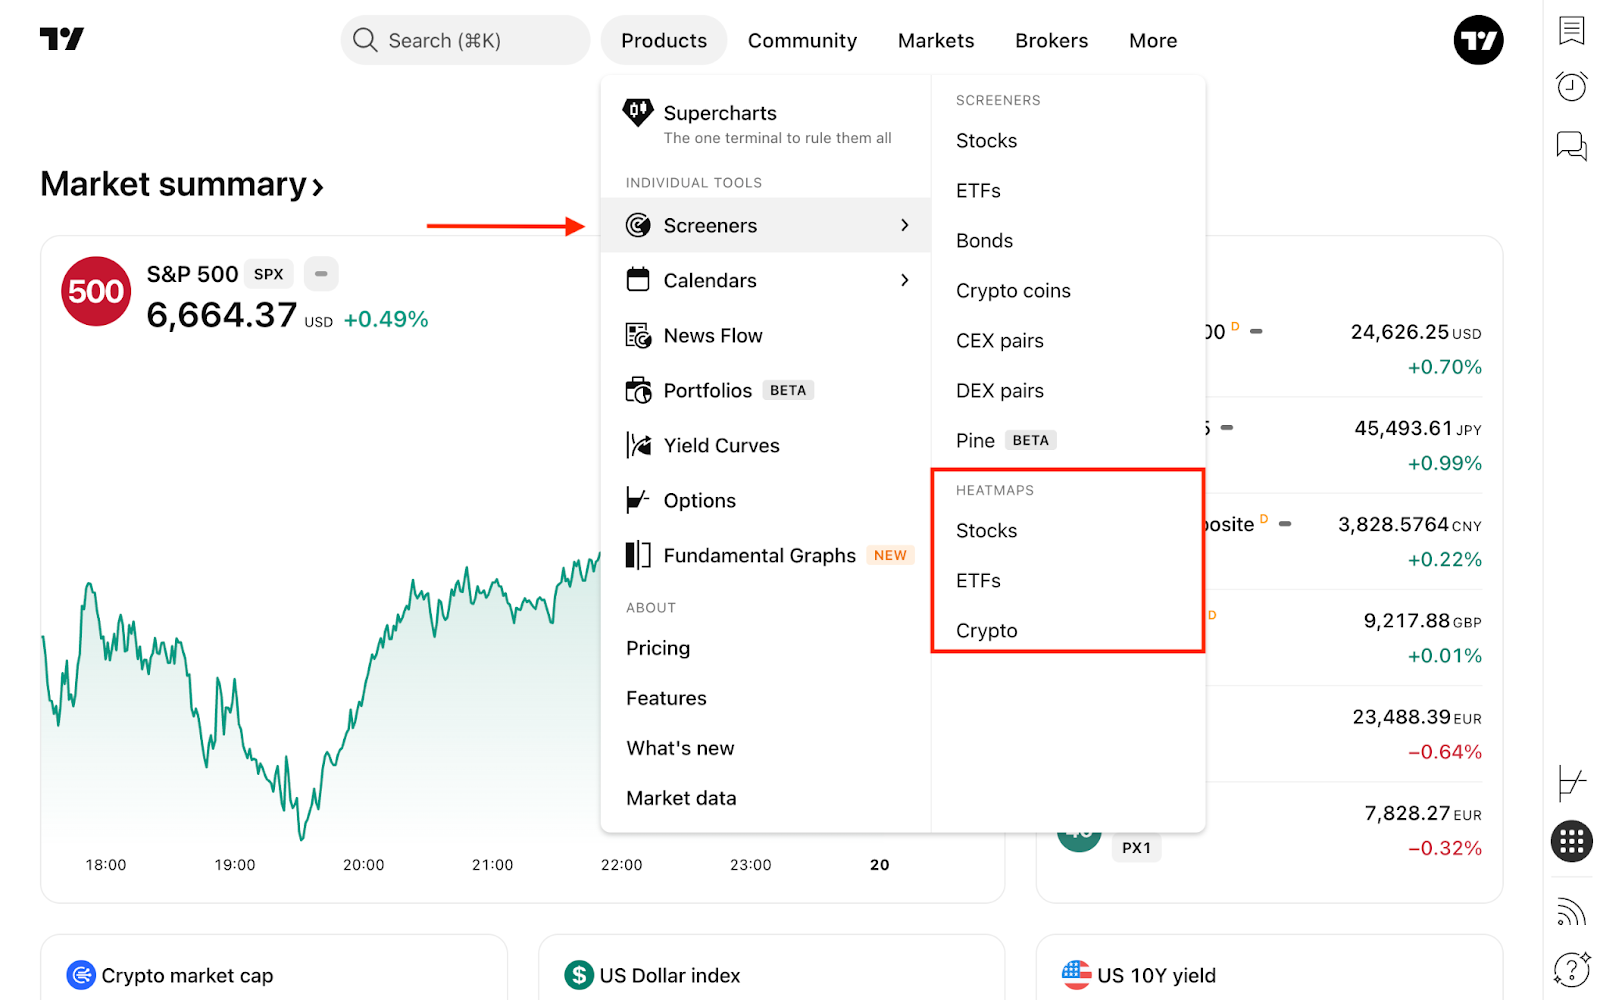
Task: Expand the Screeners submenu chevron
Action: point(905,225)
